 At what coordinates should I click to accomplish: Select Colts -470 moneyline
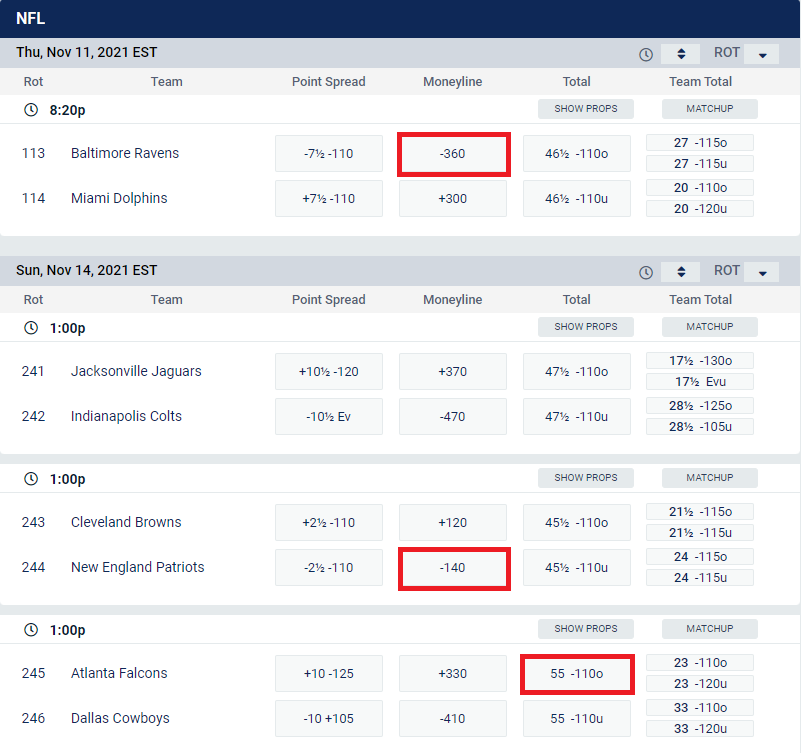point(453,417)
